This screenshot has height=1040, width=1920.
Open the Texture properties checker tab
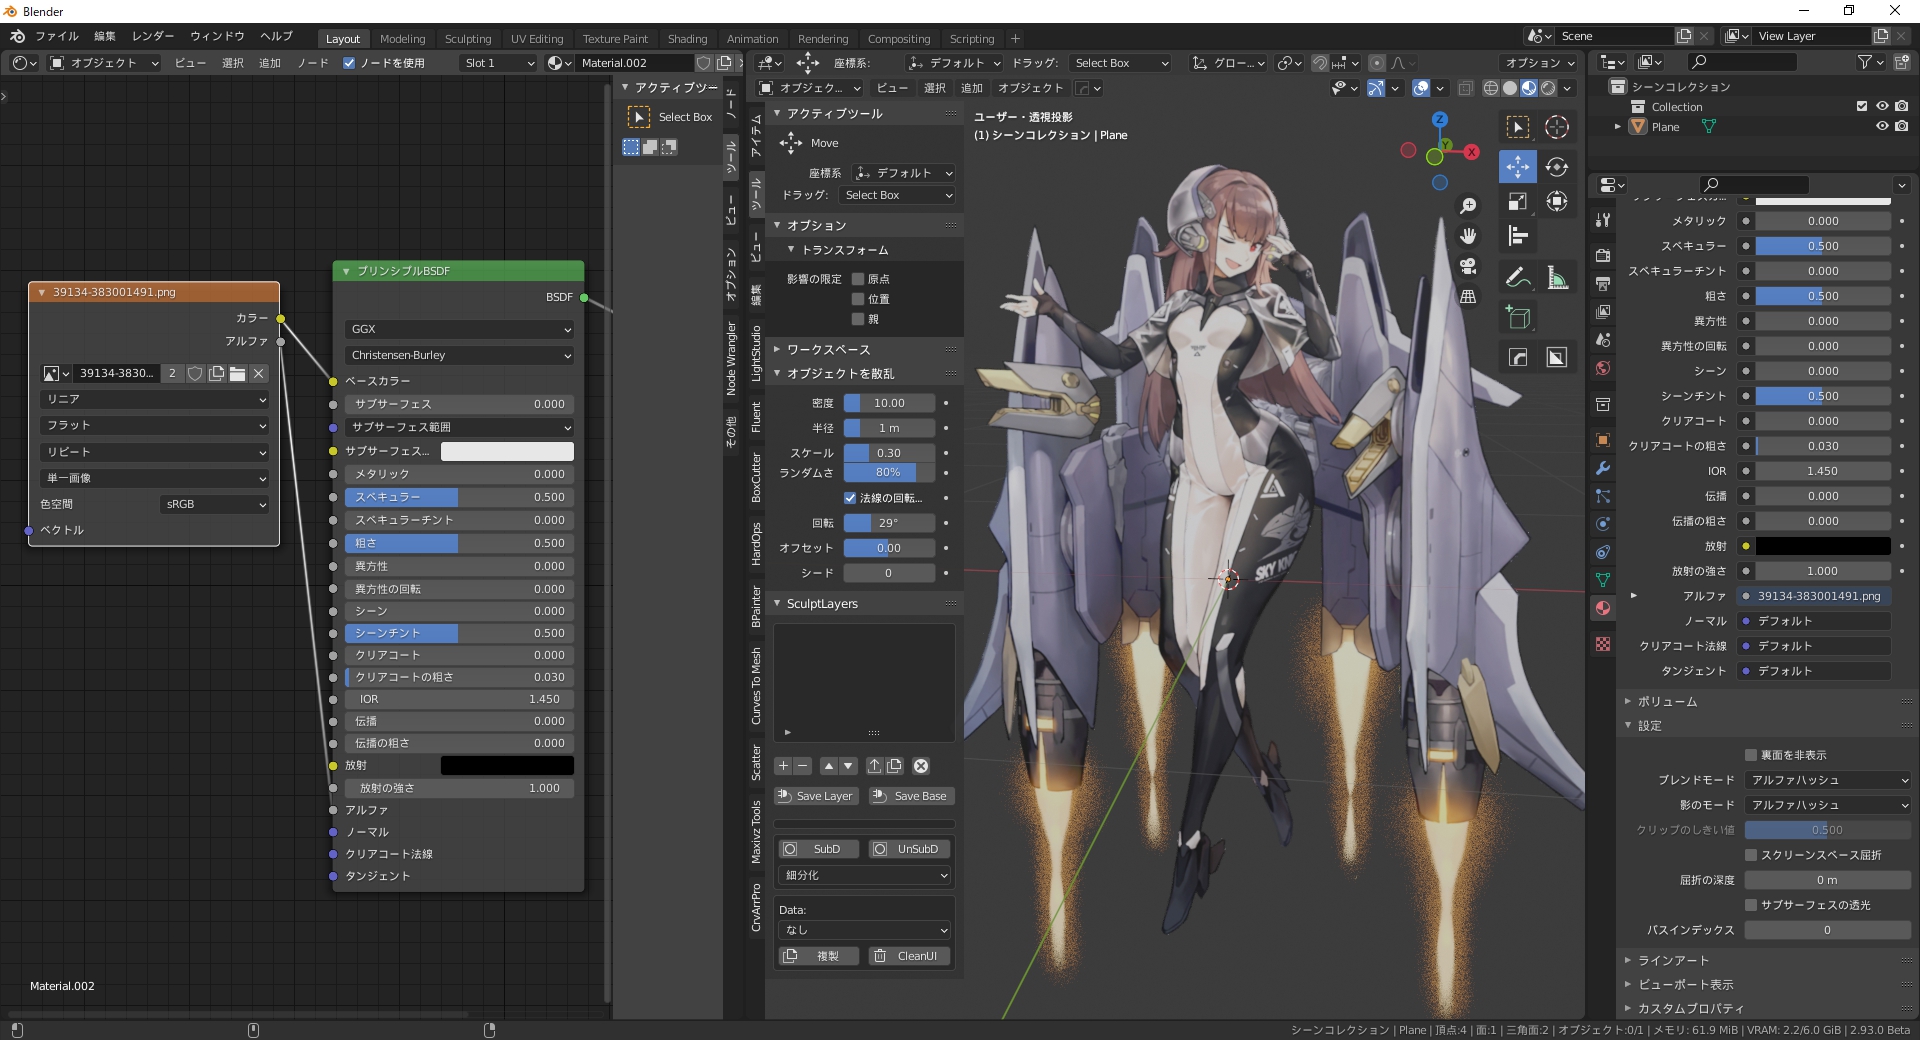pyautogui.click(x=1603, y=644)
